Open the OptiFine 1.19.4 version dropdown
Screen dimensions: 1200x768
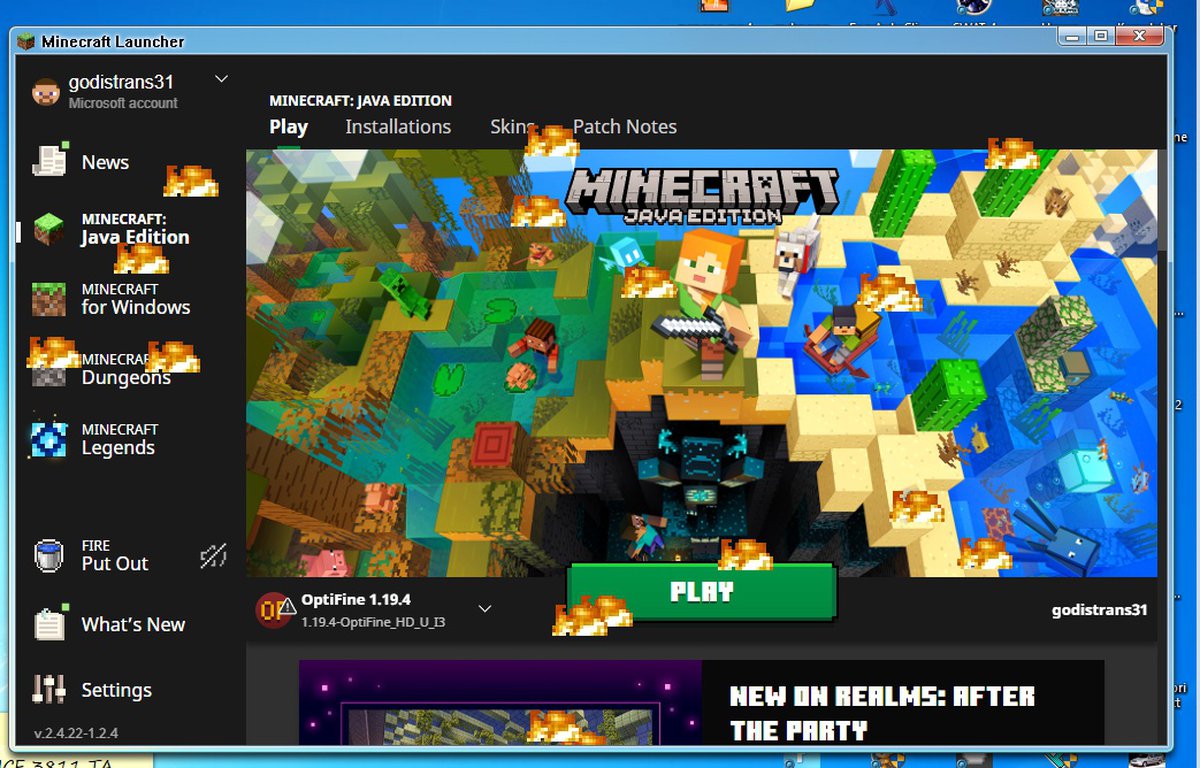point(484,608)
